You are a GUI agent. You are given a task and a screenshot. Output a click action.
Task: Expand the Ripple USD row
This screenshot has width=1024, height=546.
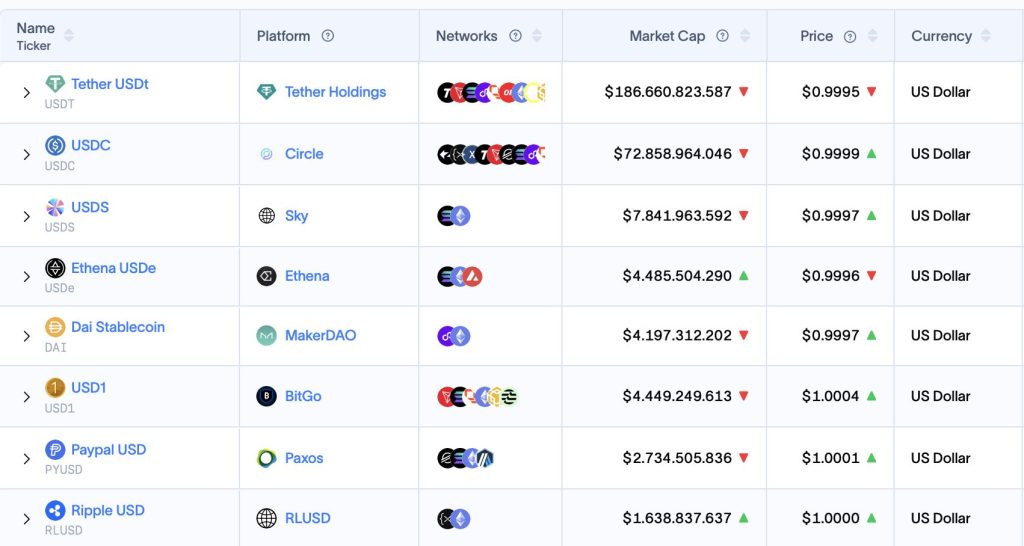(x=27, y=519)
